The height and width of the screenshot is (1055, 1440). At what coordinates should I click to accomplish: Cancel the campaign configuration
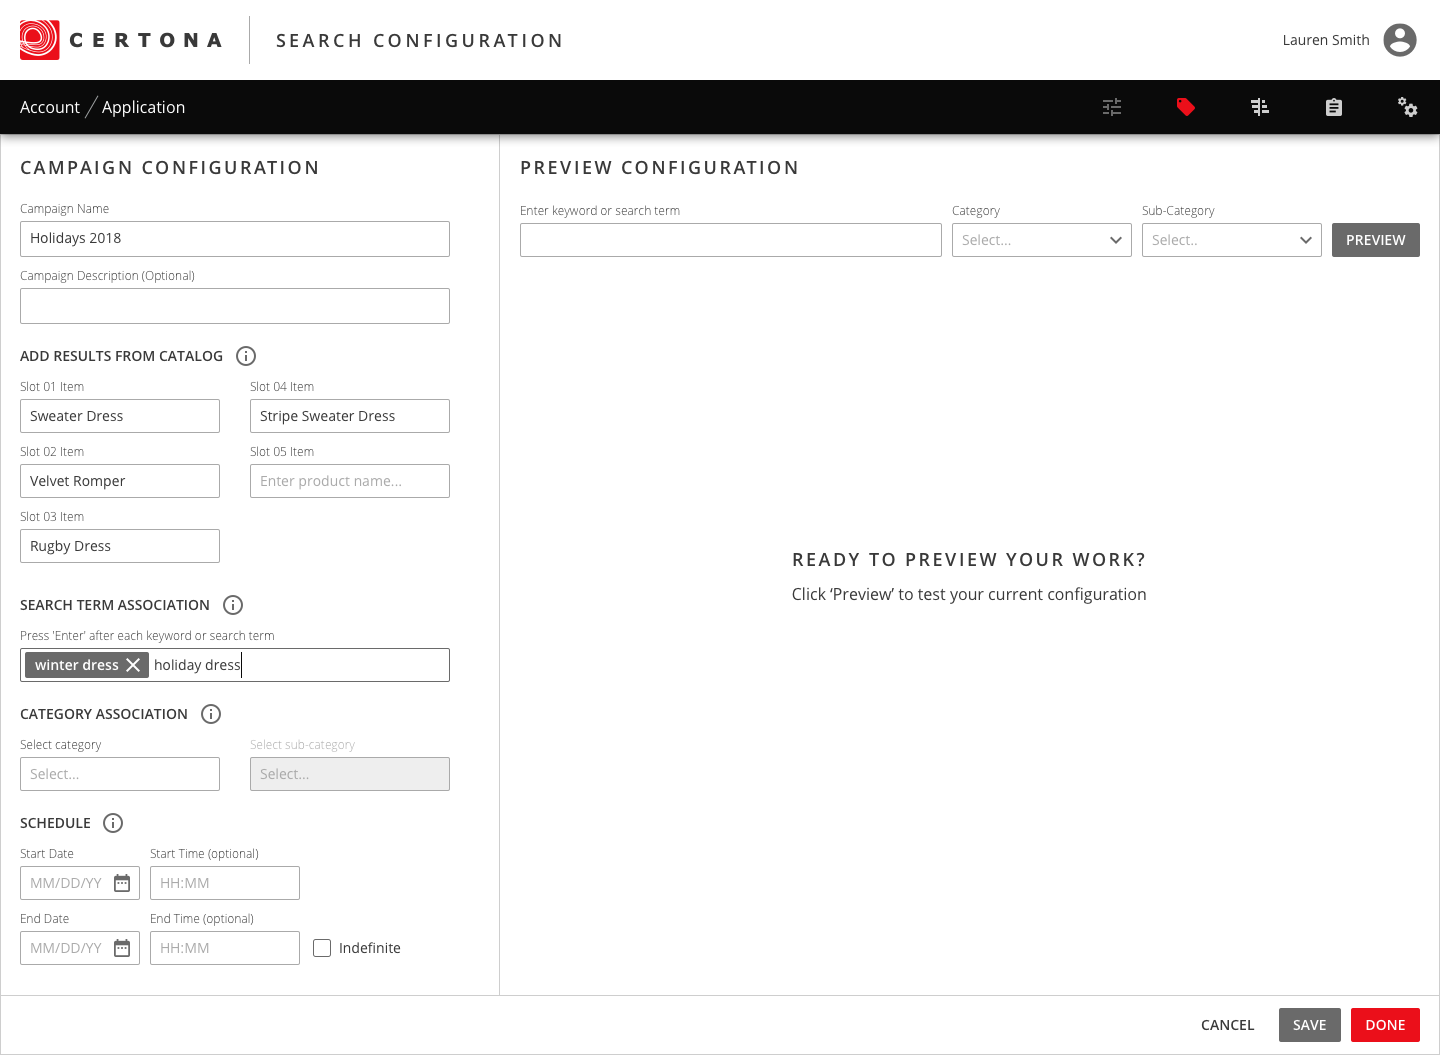[x=1227, y=1025]
